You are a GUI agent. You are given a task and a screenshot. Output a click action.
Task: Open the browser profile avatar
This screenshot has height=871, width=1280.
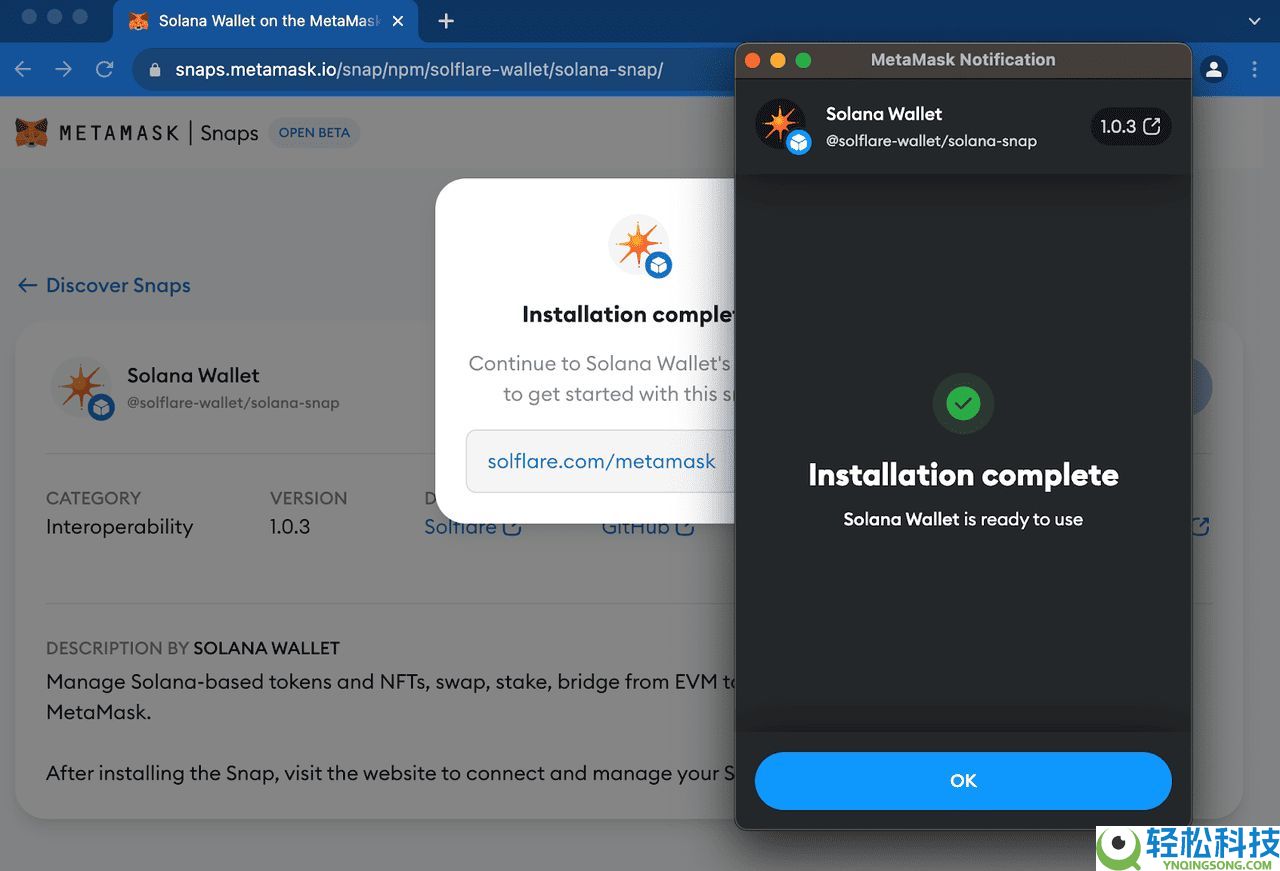[1214, 69]
